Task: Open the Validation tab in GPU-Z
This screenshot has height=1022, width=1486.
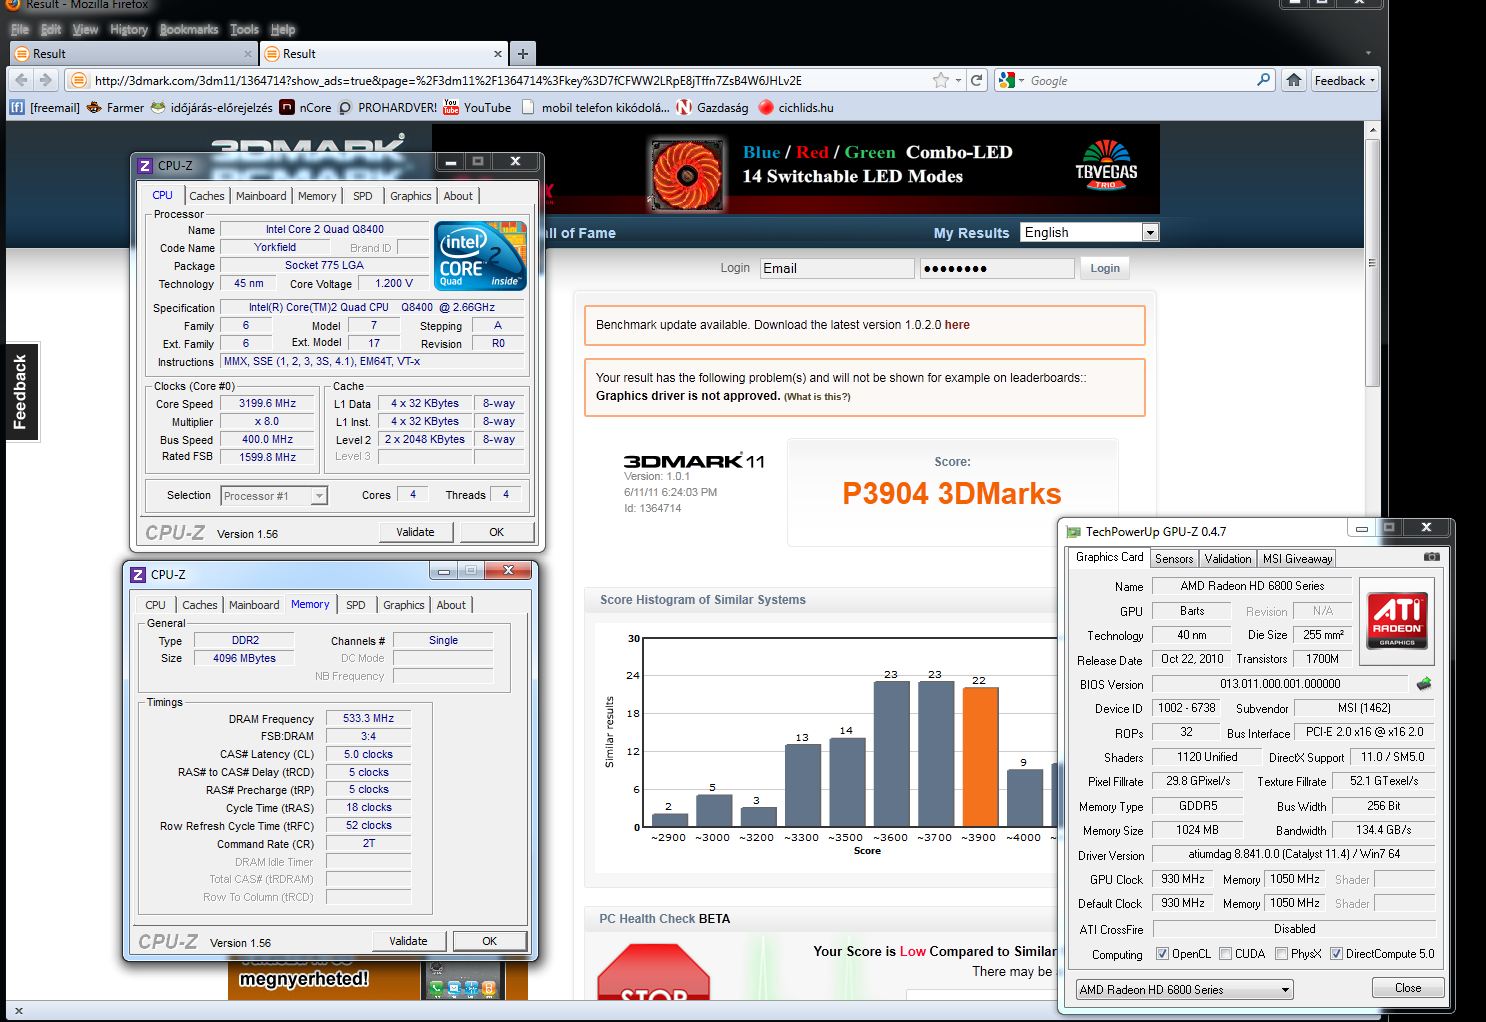Action: coord(1227,559)
